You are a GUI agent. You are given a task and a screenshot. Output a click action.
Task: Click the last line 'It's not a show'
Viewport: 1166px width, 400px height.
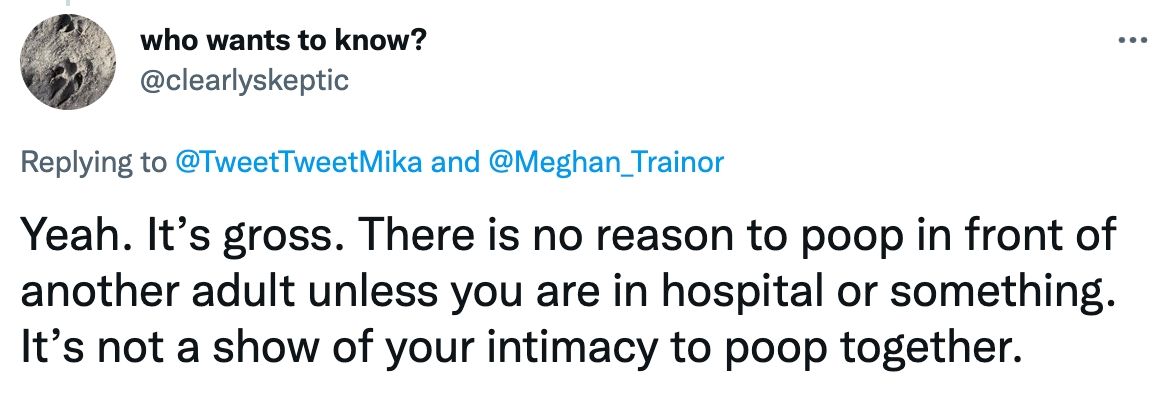[518, 347]
